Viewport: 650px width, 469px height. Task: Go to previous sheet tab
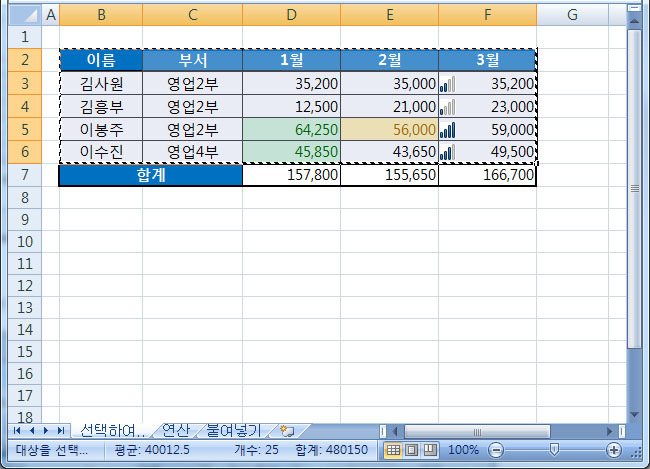tap(32, 431)
